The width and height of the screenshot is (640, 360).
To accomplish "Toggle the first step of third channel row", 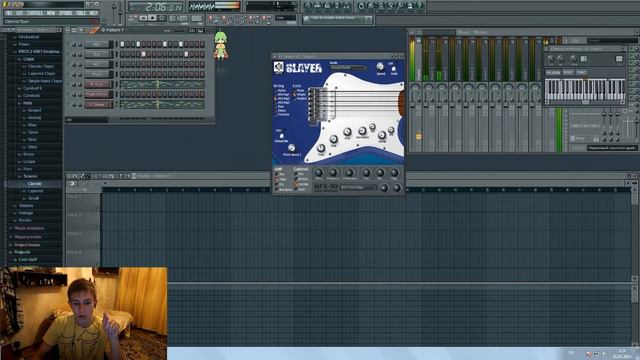I will click(x=122, y=64).
